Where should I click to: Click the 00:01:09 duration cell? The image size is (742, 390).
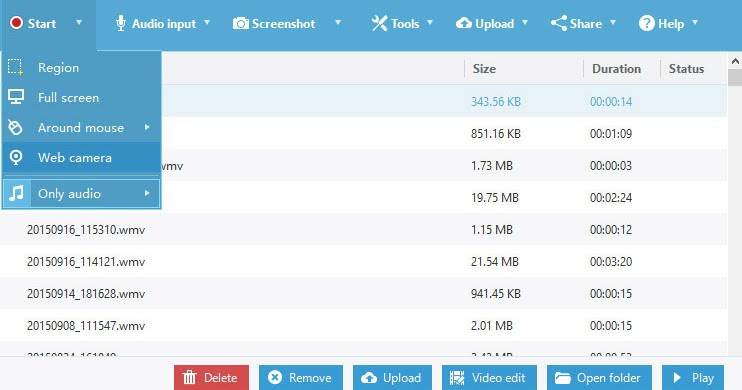(x=611, y=133)
